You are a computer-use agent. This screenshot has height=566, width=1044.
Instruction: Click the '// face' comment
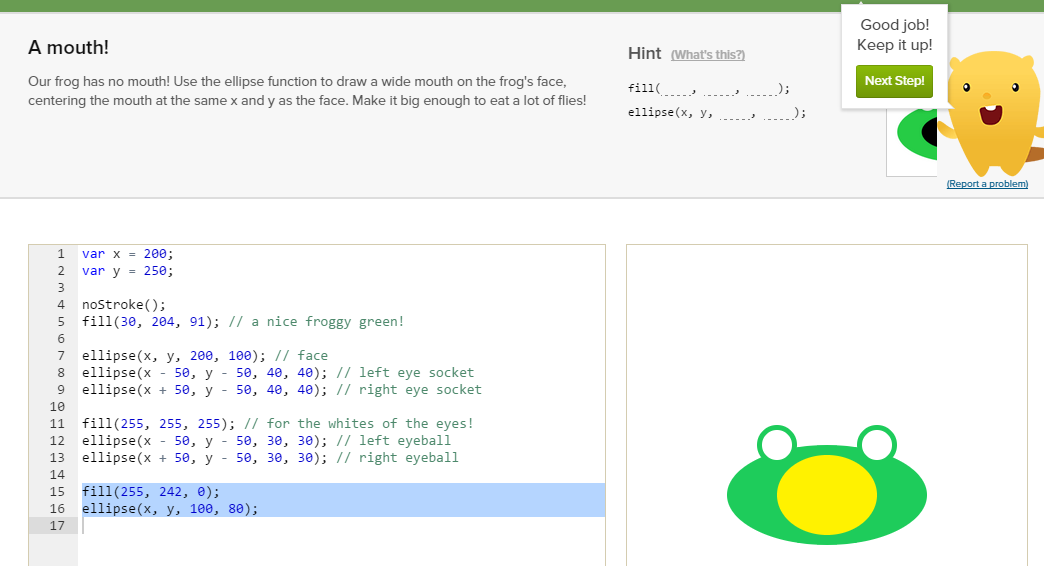pos(301,356)
